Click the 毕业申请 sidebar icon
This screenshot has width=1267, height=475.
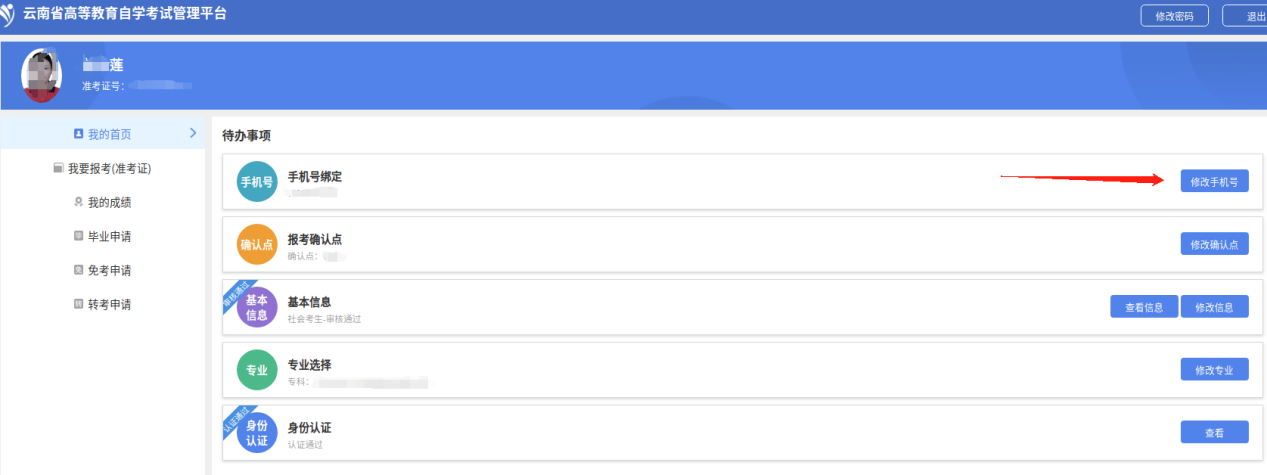click(x=79, y=237)
